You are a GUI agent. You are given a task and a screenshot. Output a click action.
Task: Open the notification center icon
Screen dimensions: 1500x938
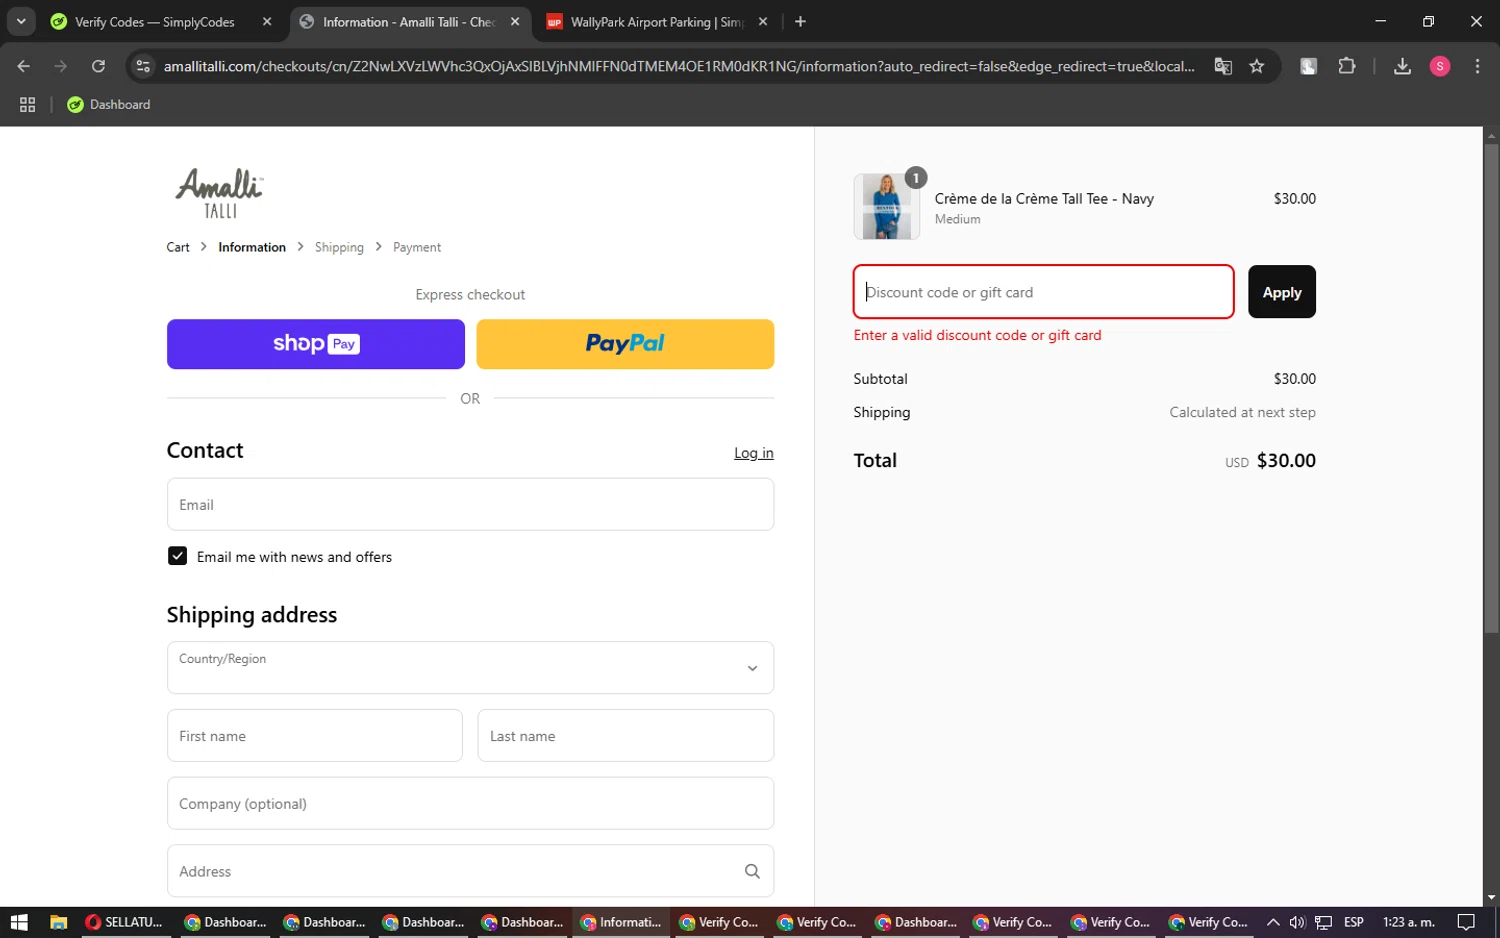[1466, 922]
